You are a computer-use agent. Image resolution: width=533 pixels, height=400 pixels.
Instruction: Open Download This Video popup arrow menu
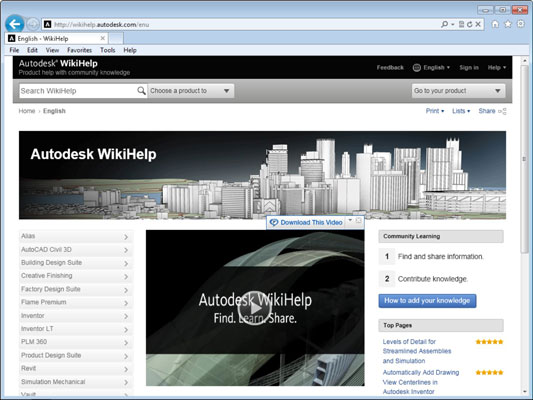click(350, 221)
